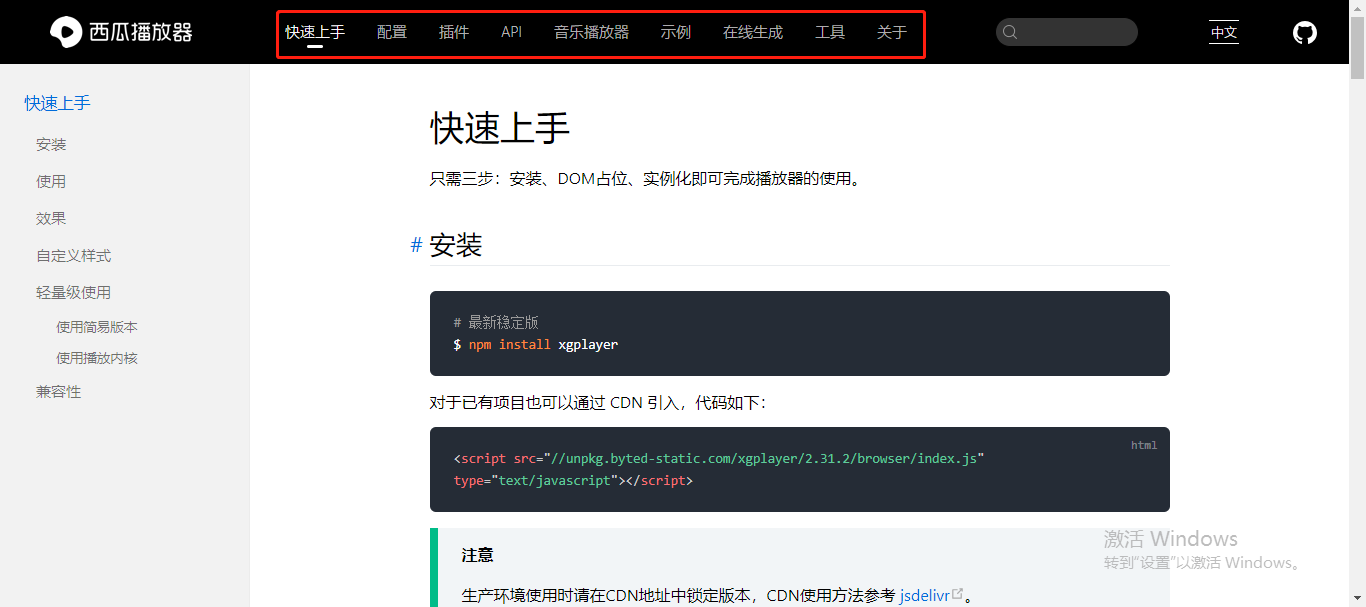Jump to 轻量级使用 in sidebar

pos(74,293)
